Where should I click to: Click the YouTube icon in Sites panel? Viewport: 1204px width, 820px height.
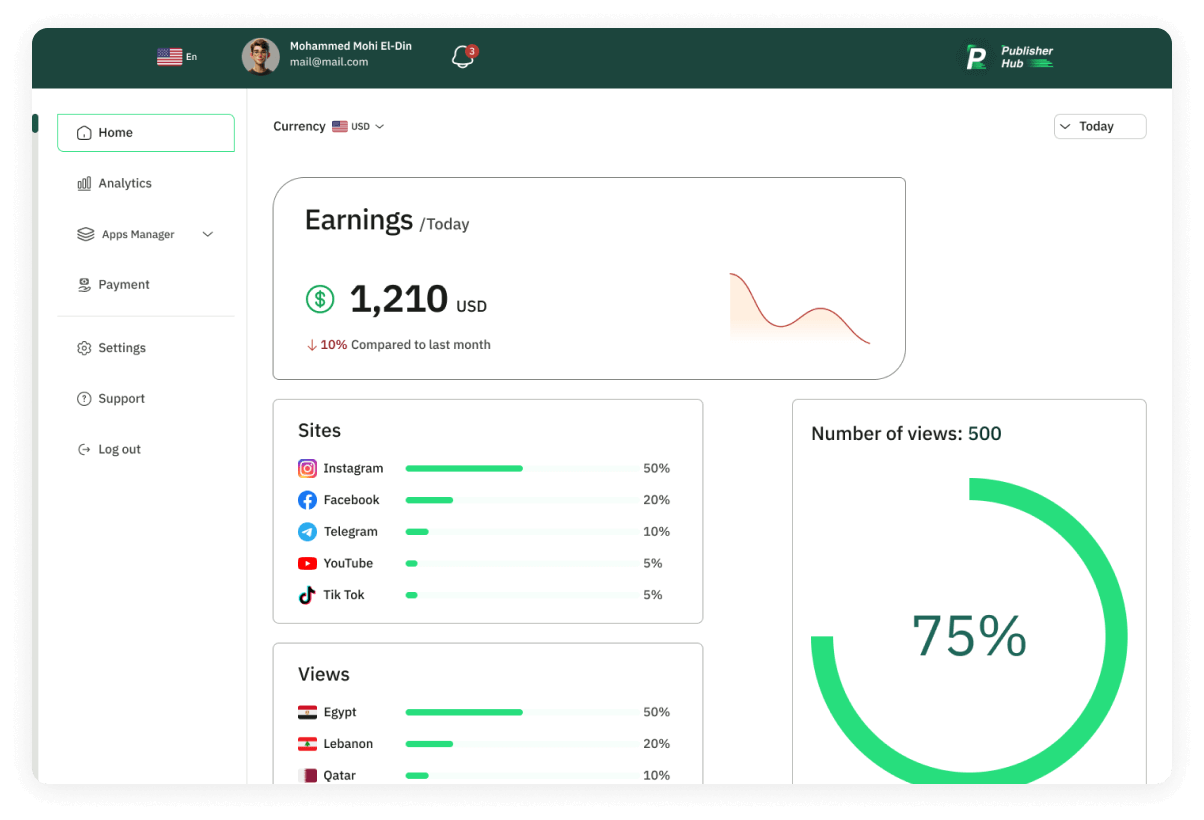307,563
